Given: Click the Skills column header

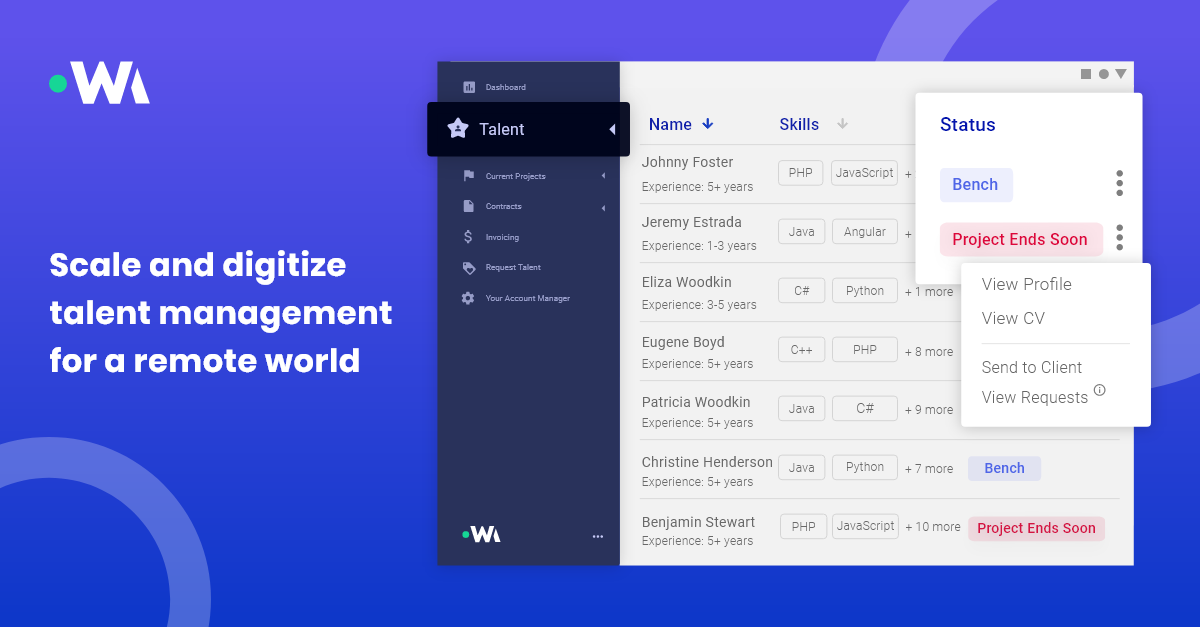Looking at the screenshot, I should coord(799,124).
